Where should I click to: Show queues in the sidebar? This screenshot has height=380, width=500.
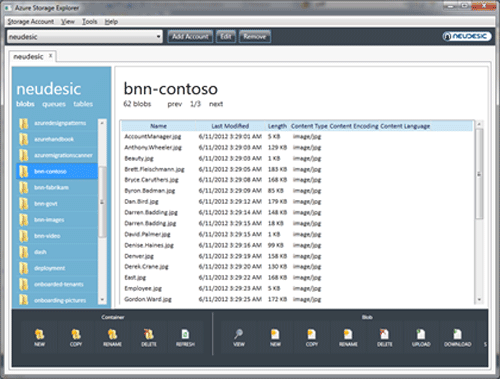click(x=54, y=104)
